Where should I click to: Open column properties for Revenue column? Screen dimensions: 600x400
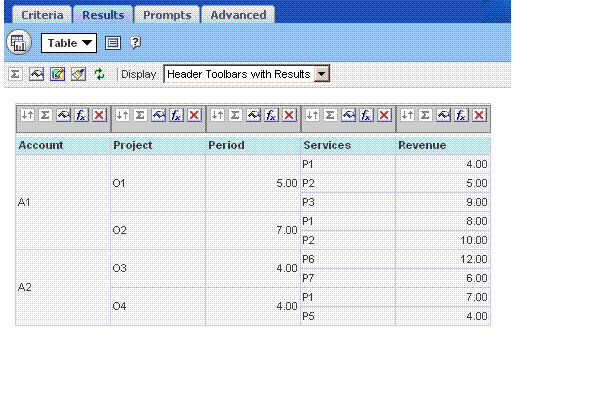point(443,115)
